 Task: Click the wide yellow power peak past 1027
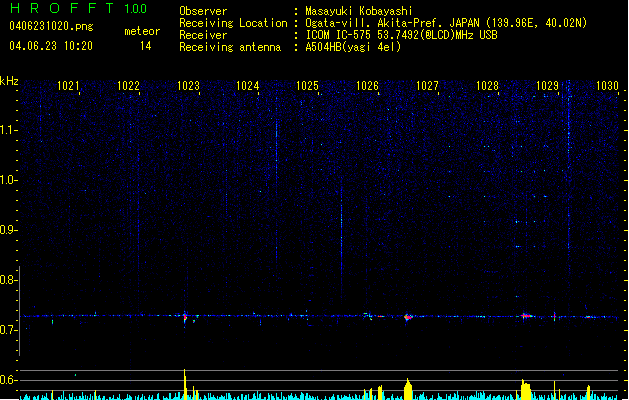coord(408,389)
